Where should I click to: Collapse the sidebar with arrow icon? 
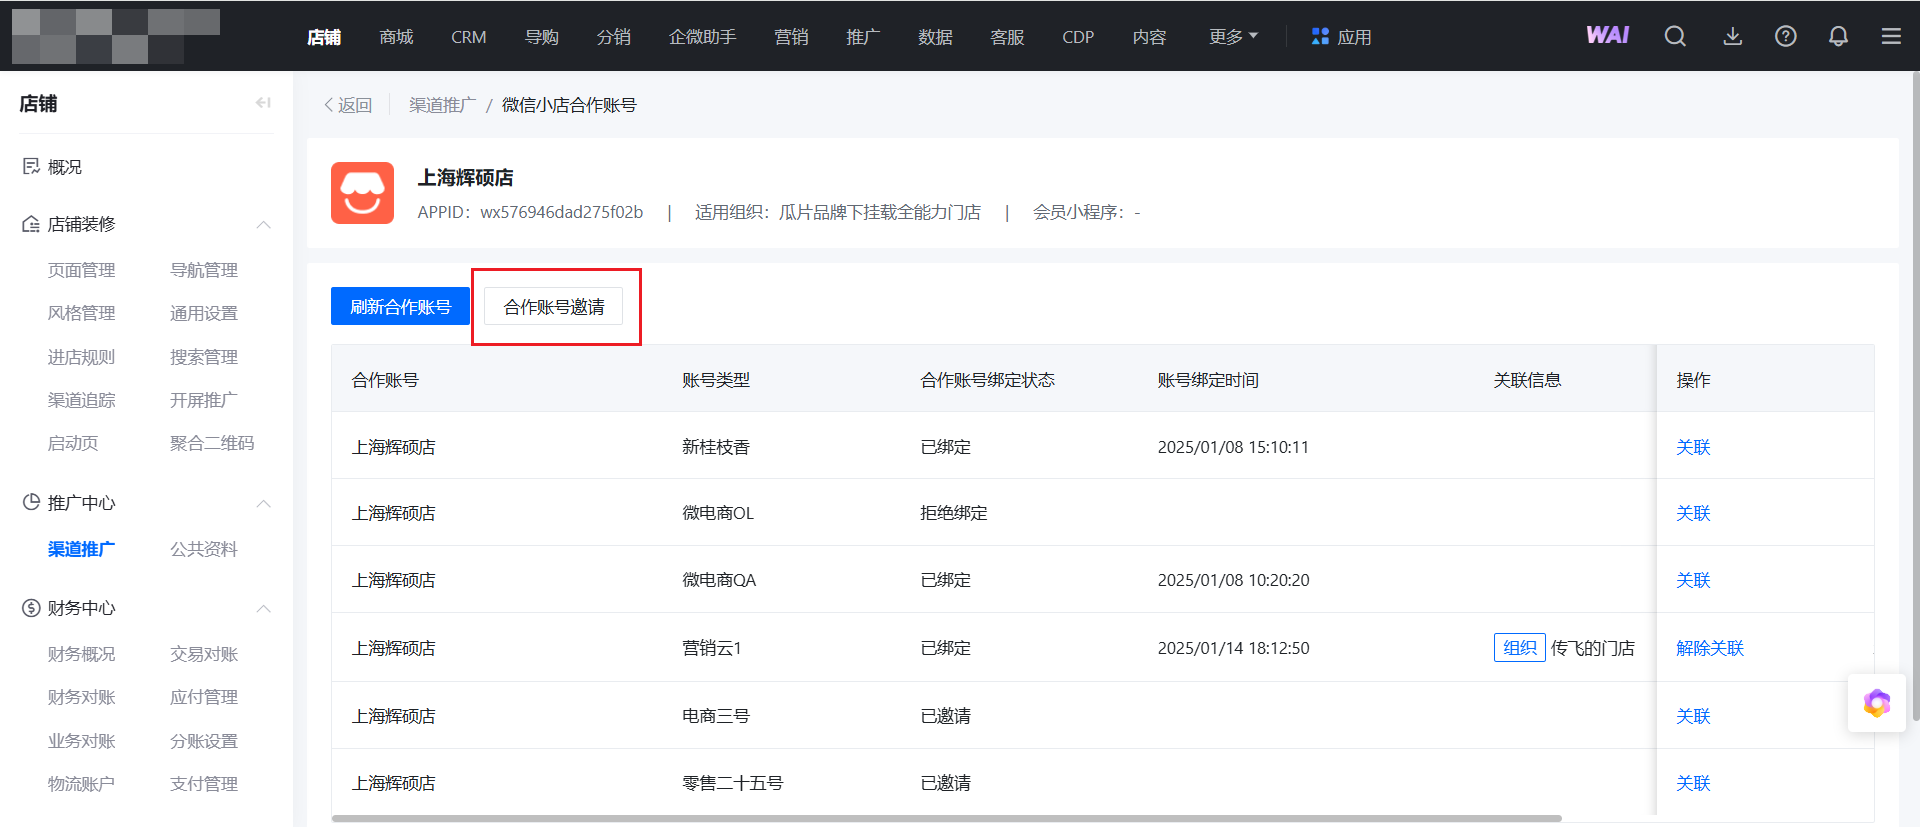[x=263, y=103]
